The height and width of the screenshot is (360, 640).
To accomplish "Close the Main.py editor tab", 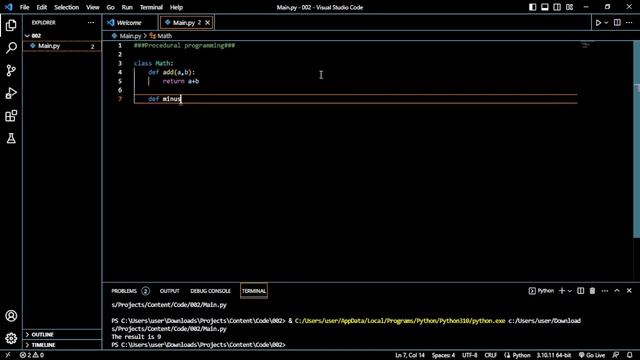I will click(x=207, y=23).
